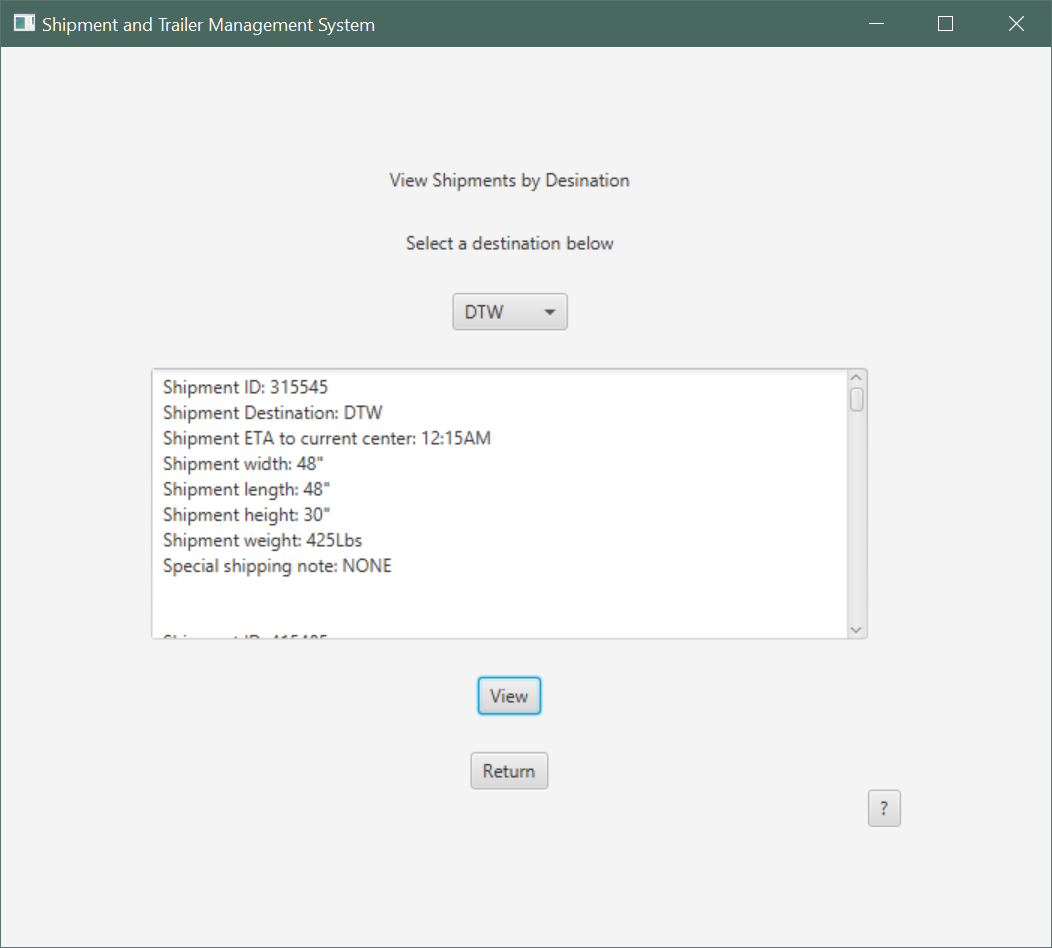Click the Shipment height: 30" line
This screenshot has height=948, width=1052.
click(x=246, y=515)
